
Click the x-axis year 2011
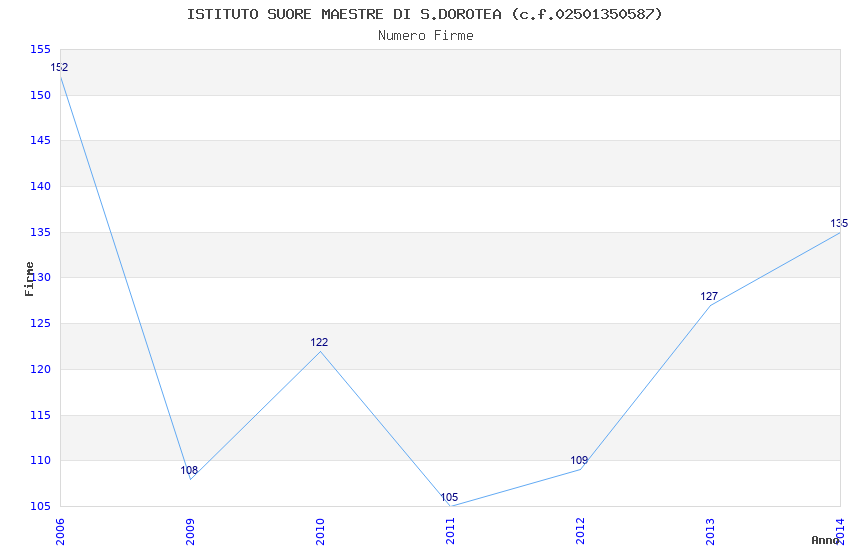point(450,532)
